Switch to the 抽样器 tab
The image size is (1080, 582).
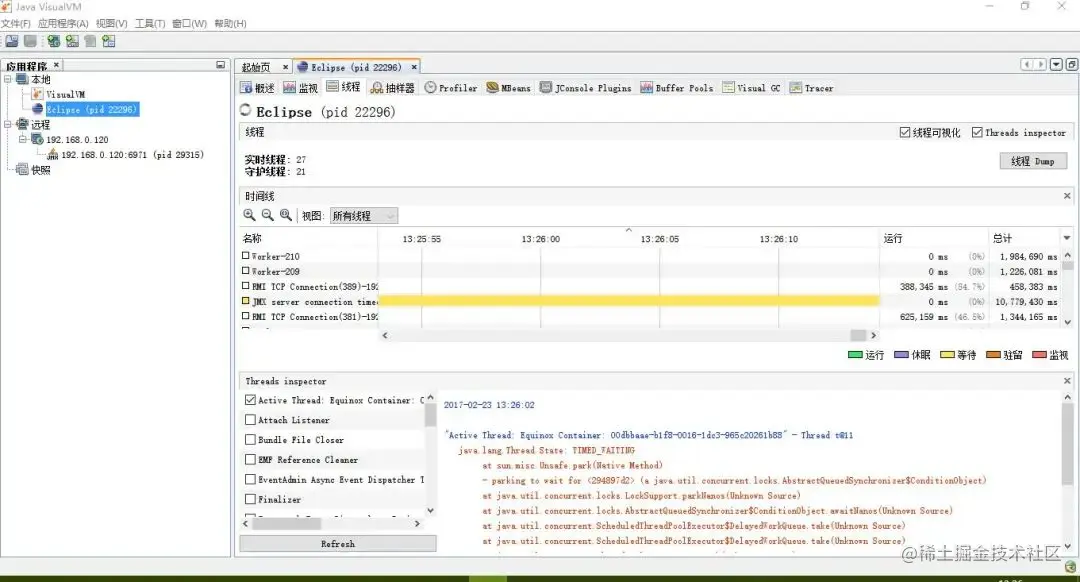click(393, 87)
